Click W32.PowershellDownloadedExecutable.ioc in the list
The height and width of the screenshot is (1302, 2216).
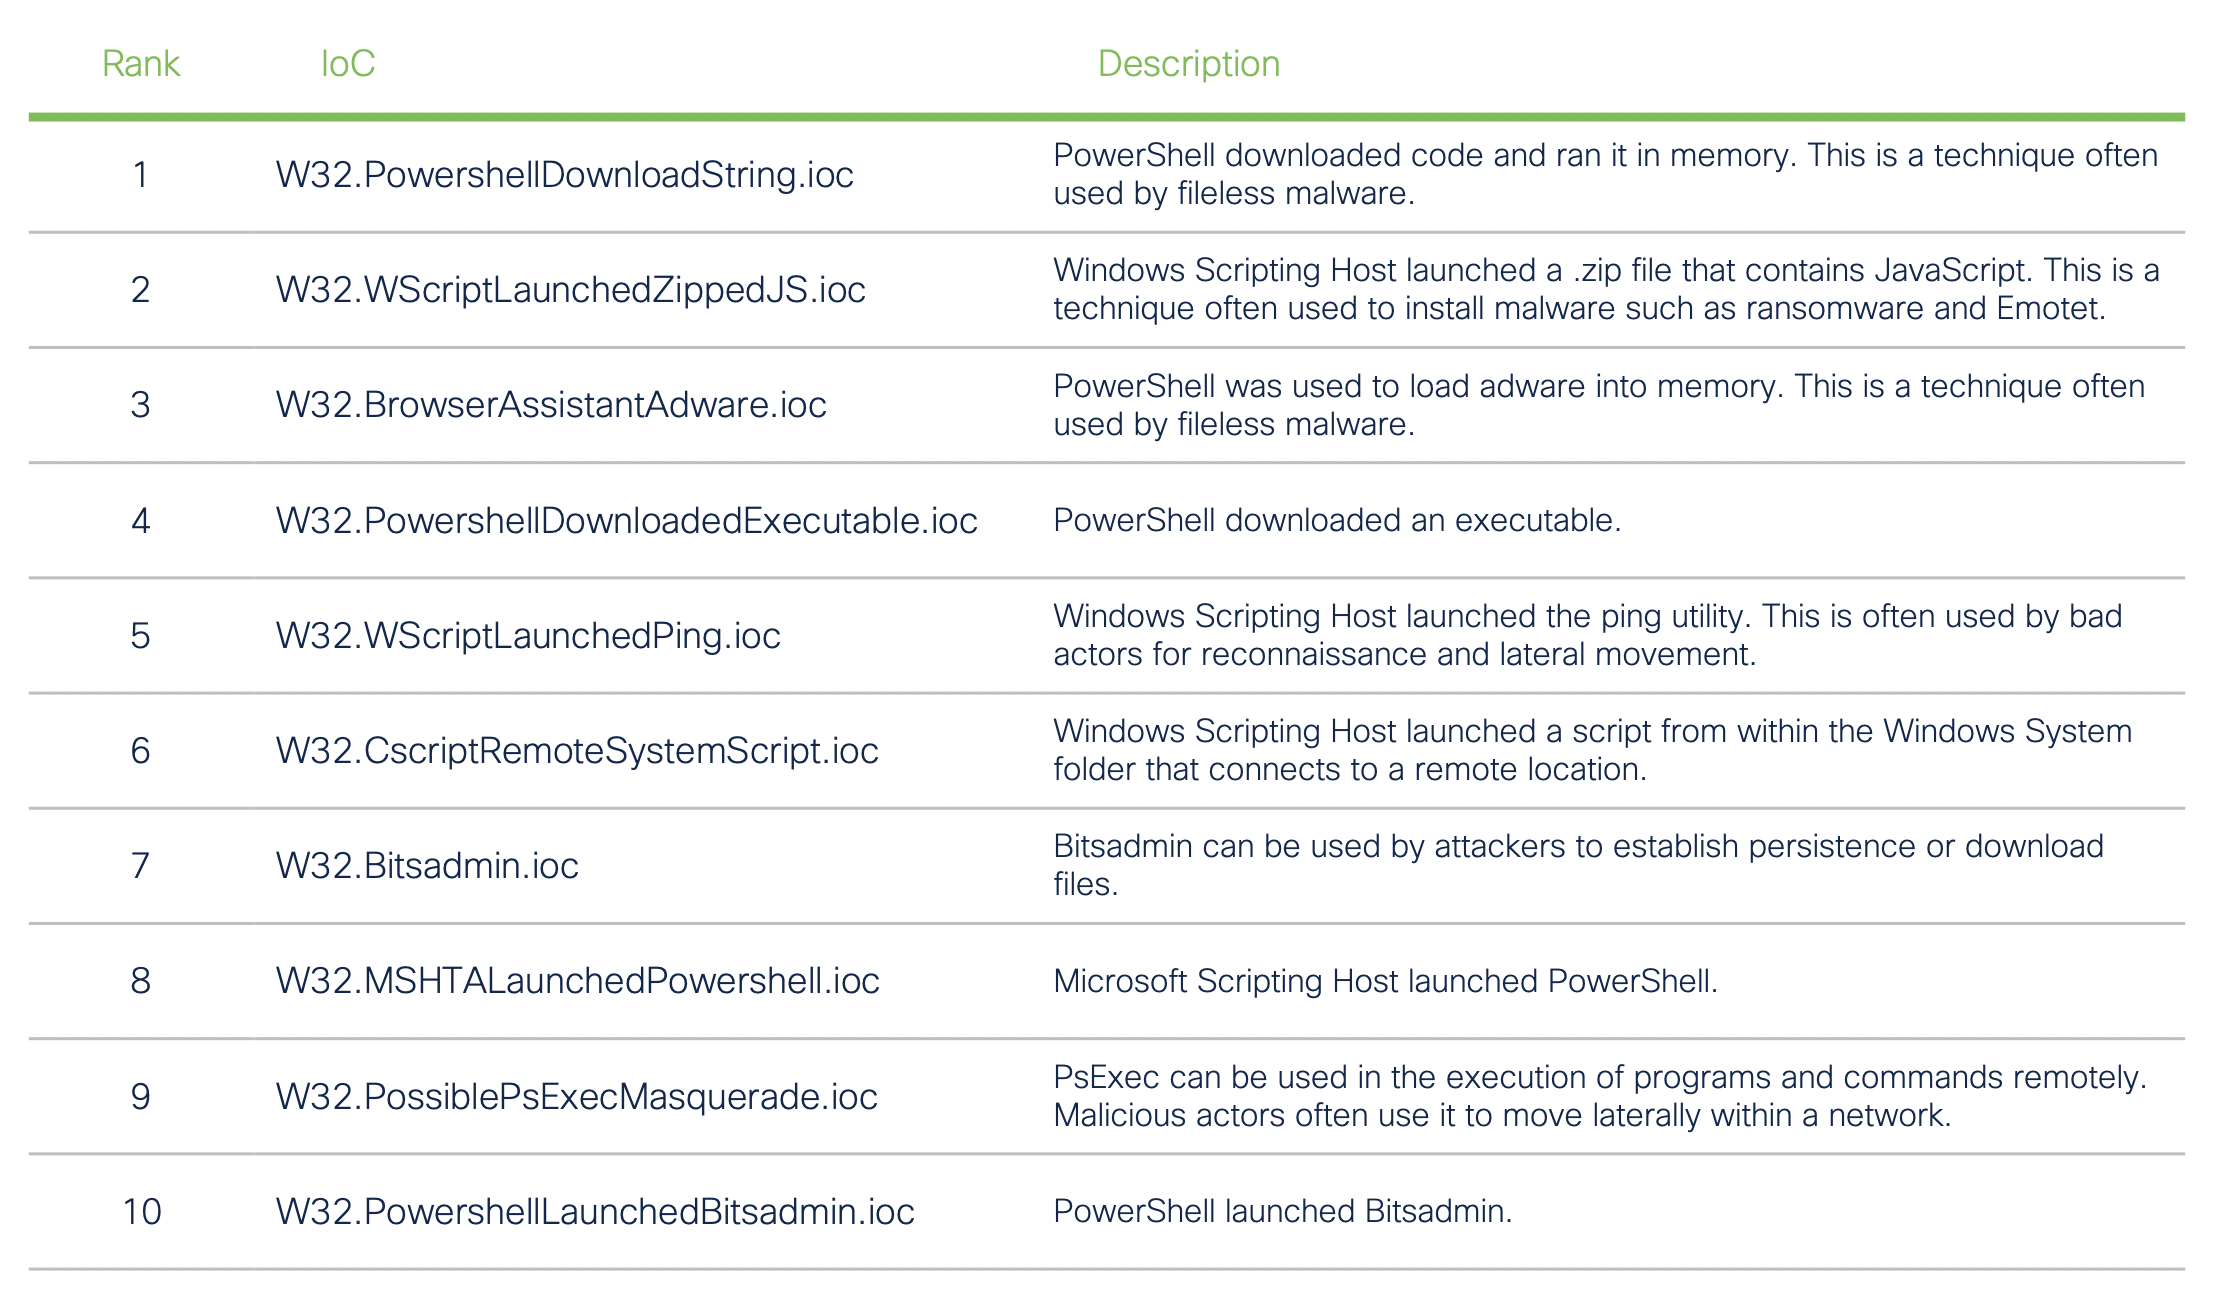(x=626, y=521)
